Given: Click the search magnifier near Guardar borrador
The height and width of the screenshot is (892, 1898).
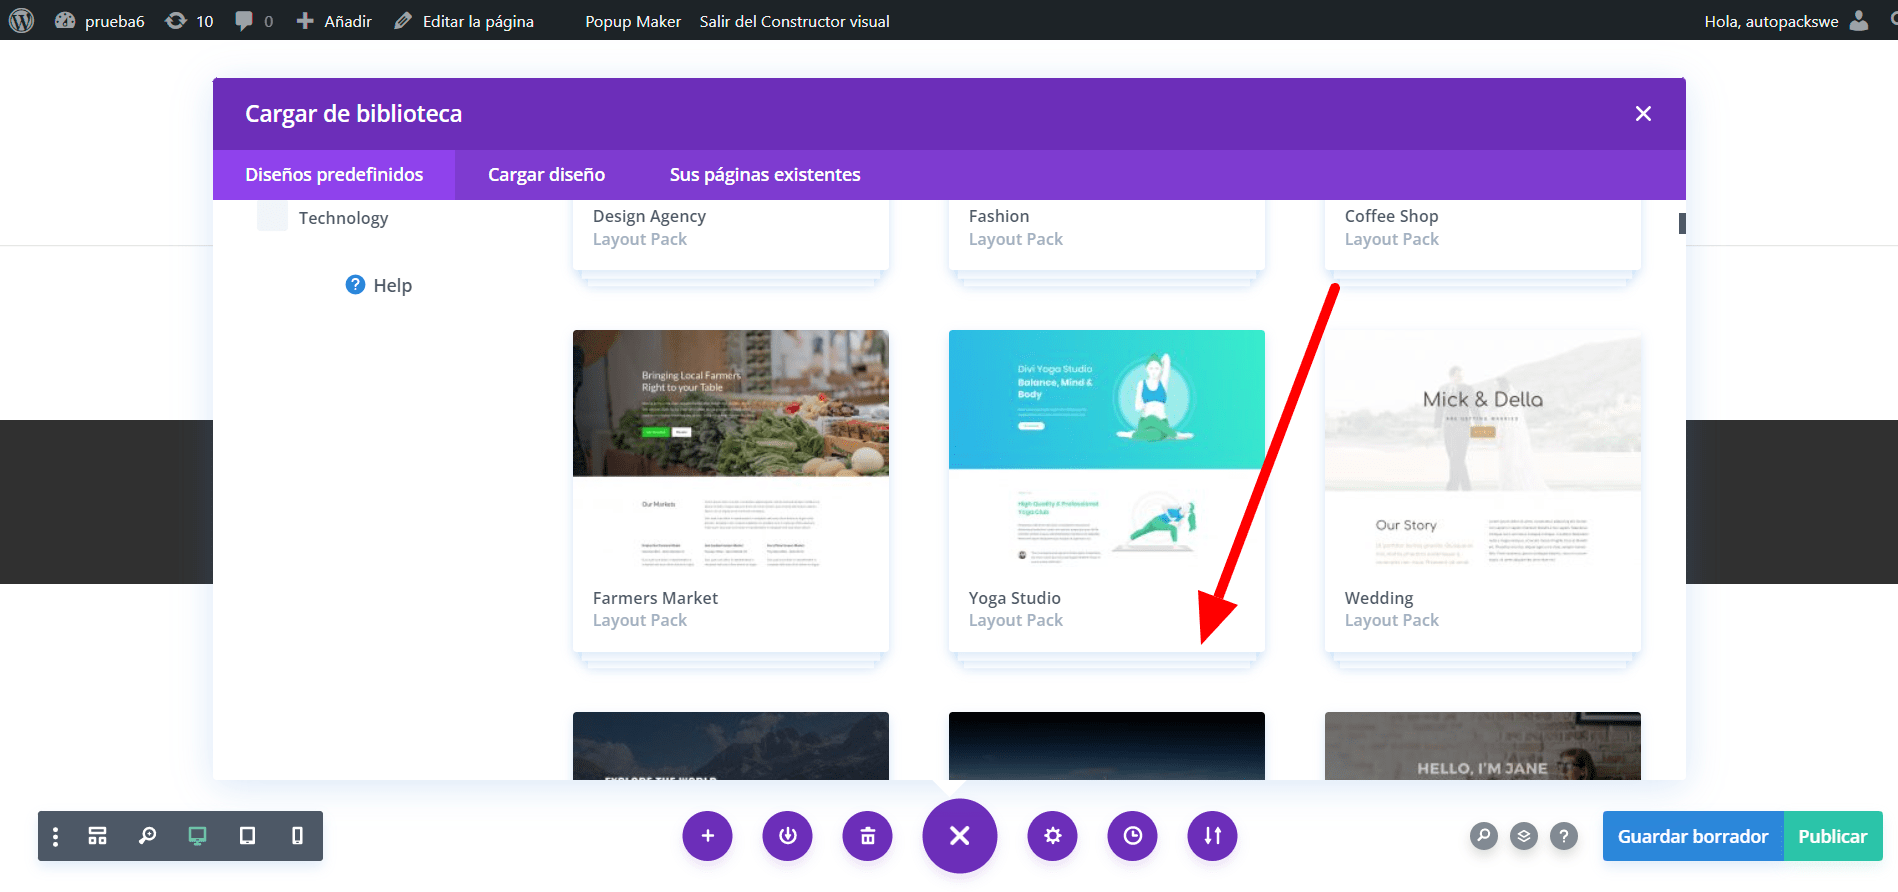Looking at the screenshot, I should coord(1484,836).
